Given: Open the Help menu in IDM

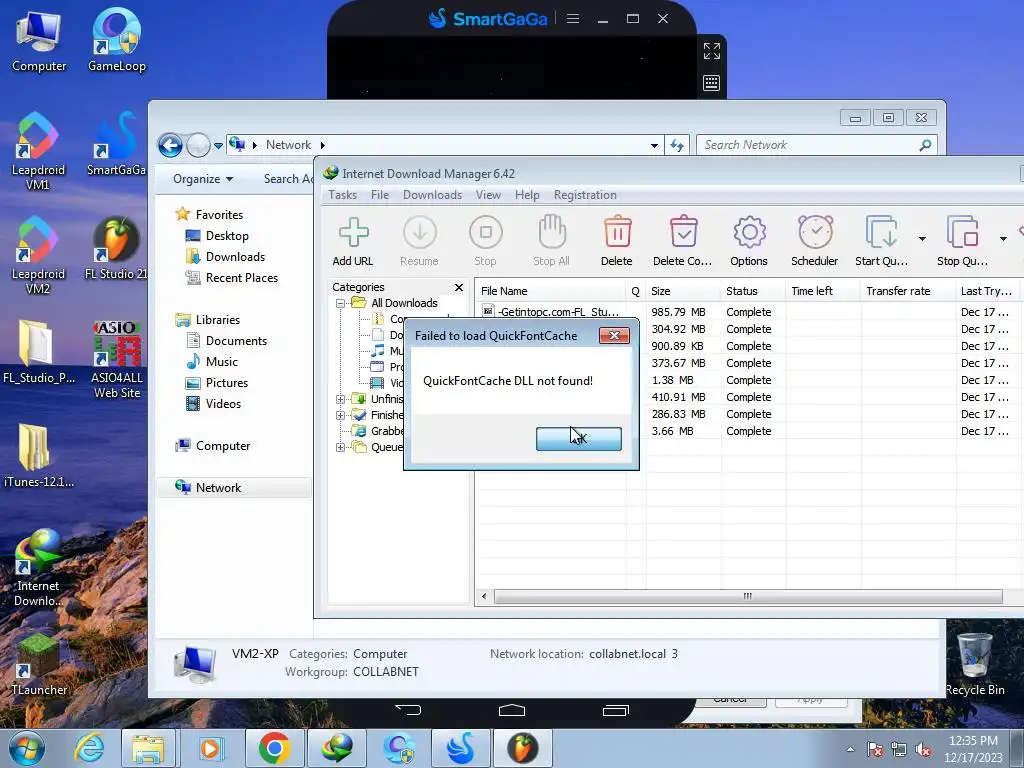Looking at the screenshot, I should click(527, 195).
